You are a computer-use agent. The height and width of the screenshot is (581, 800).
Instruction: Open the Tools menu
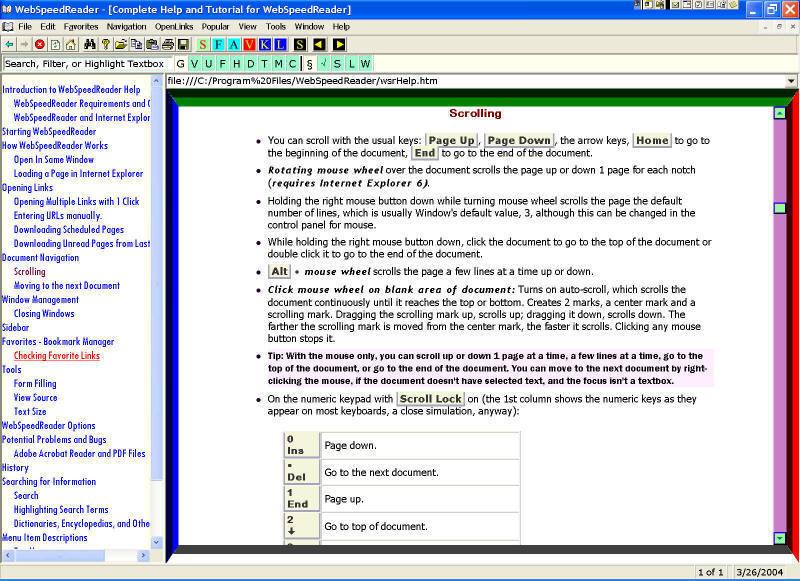point(276,27)
